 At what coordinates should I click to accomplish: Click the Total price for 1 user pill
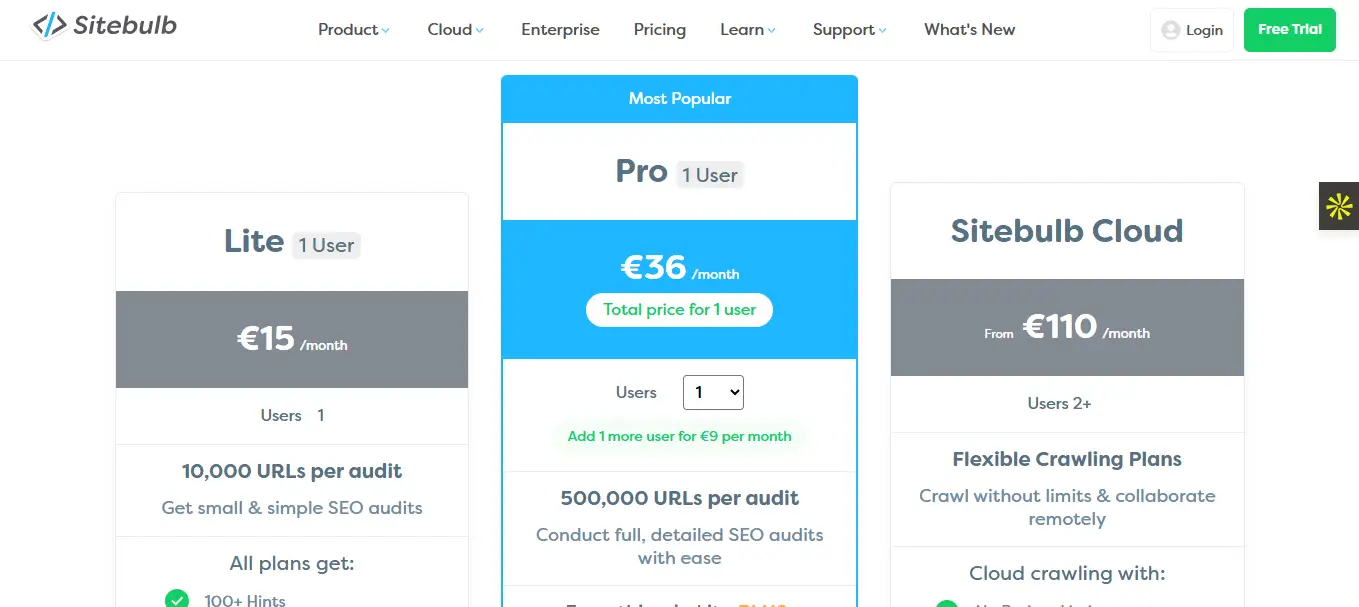pyautogui.click(x=679, y=310)
